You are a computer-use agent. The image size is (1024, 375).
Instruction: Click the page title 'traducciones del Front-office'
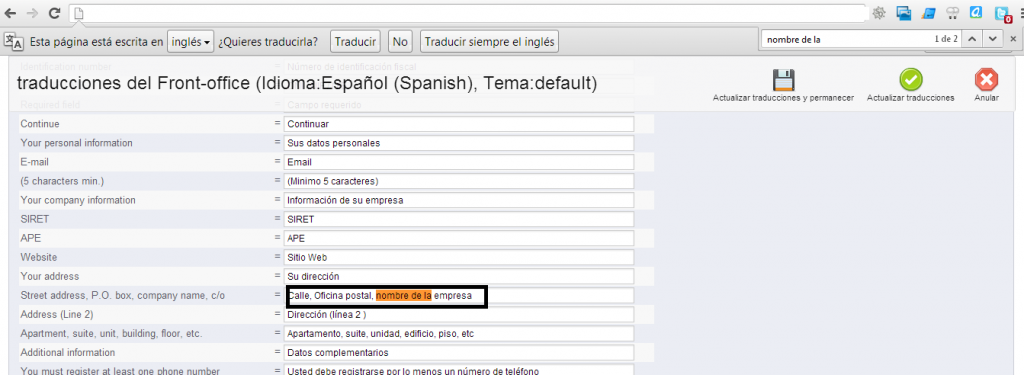307,84
